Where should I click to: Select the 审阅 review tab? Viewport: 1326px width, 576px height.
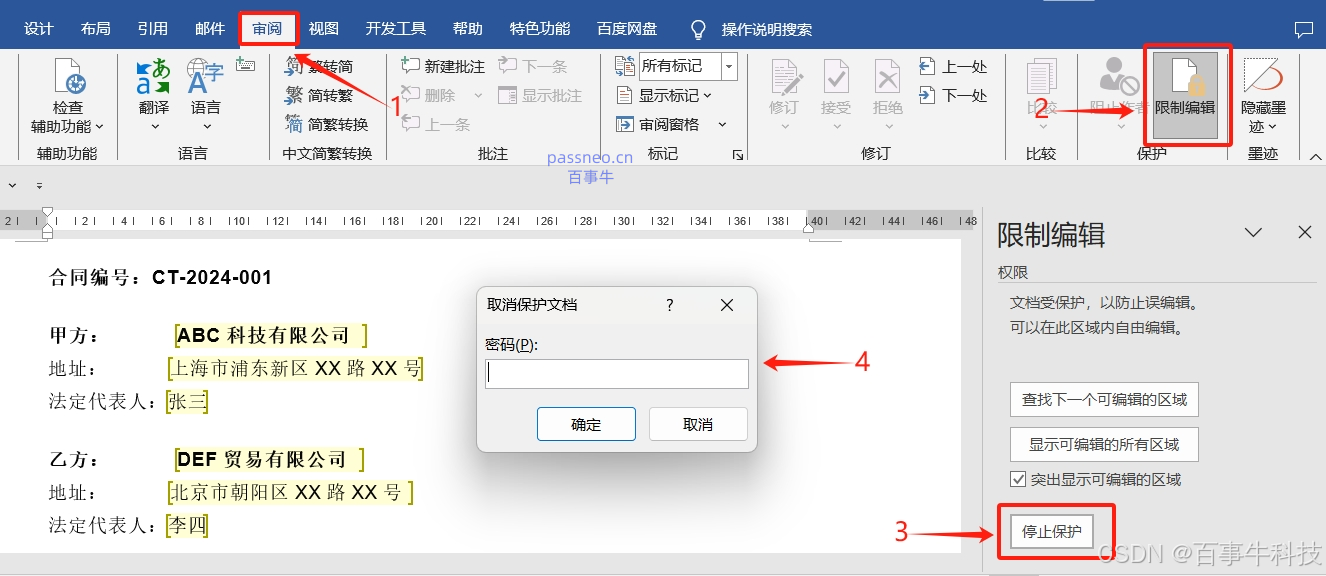(267, 29)
